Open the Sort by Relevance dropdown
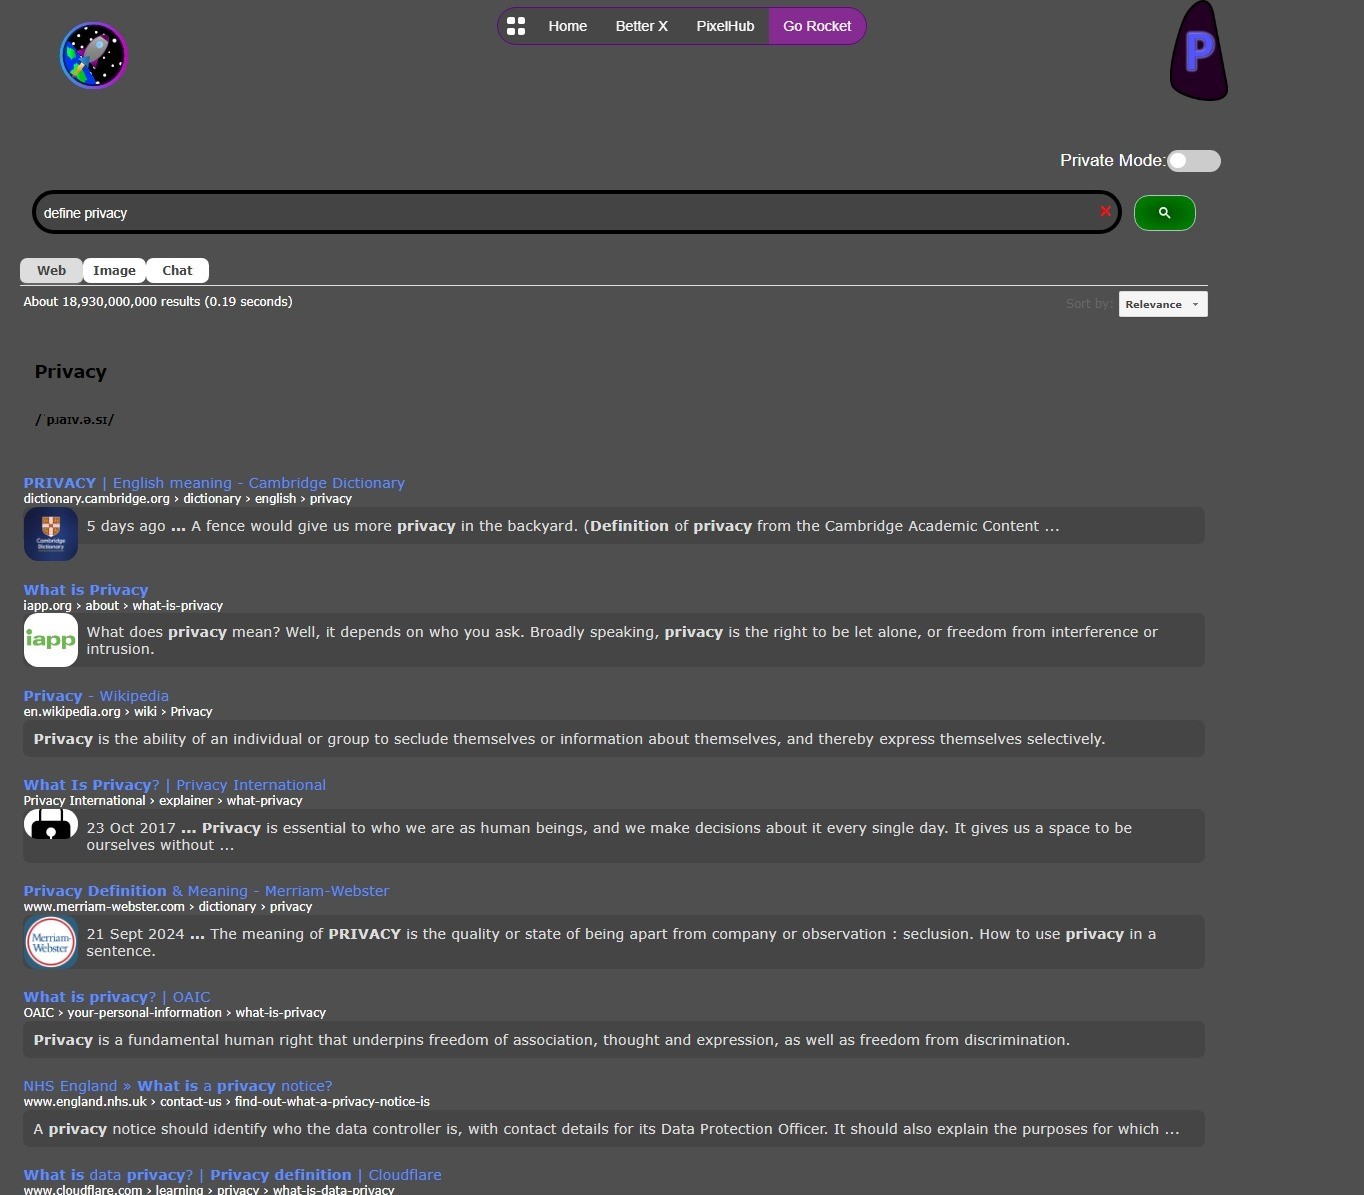Screen dimensions: 1364x1195 (1163, 304)
